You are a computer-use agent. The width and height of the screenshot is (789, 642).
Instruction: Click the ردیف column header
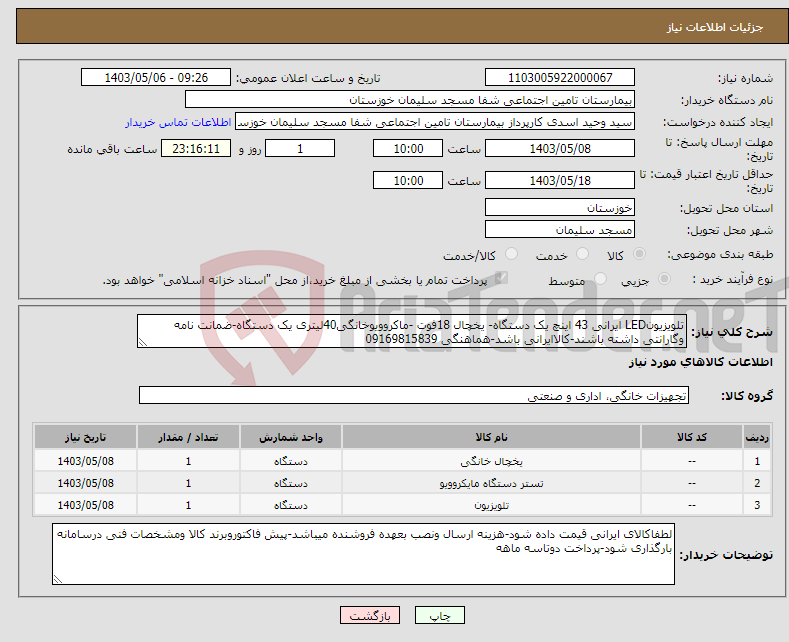757,437
